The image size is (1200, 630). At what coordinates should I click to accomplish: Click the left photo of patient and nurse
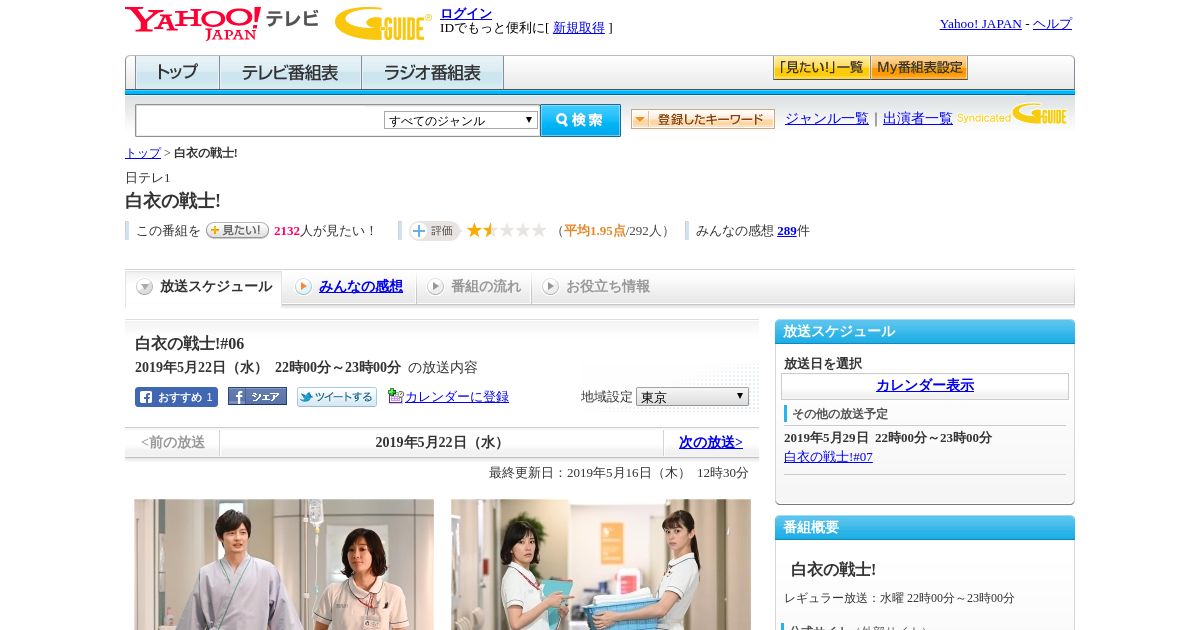tap(284, 564)
